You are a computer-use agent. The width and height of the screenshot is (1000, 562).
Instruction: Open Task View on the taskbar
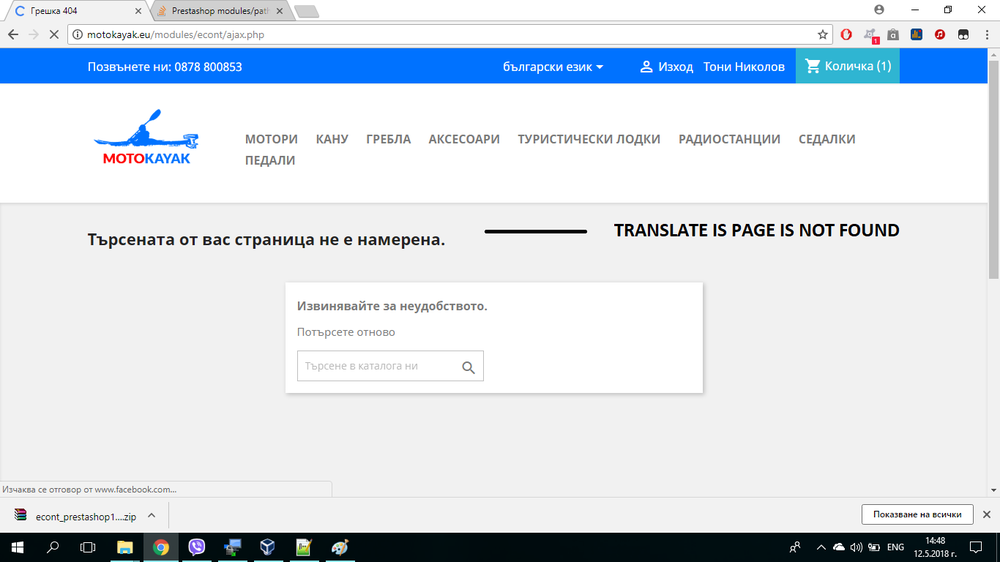pyautogui.click(x=87, y=547)
